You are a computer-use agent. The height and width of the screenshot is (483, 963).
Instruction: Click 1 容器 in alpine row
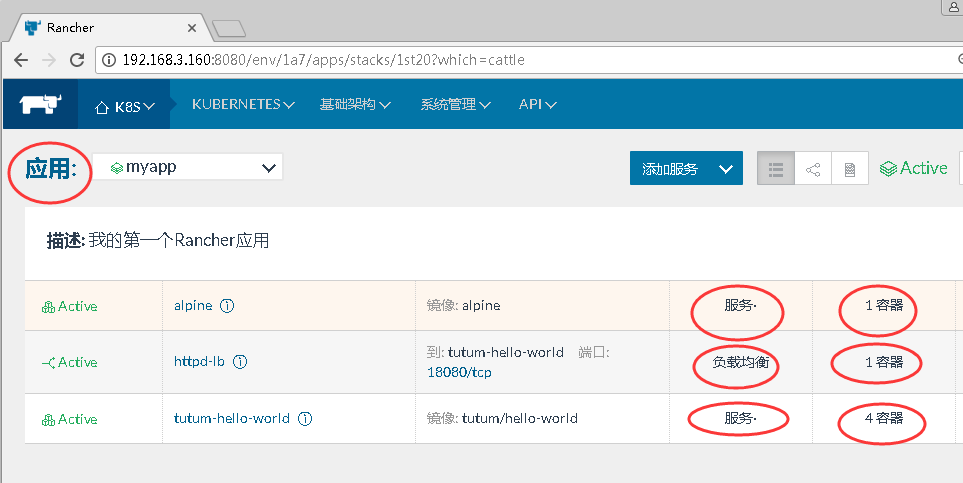(884, 305)
